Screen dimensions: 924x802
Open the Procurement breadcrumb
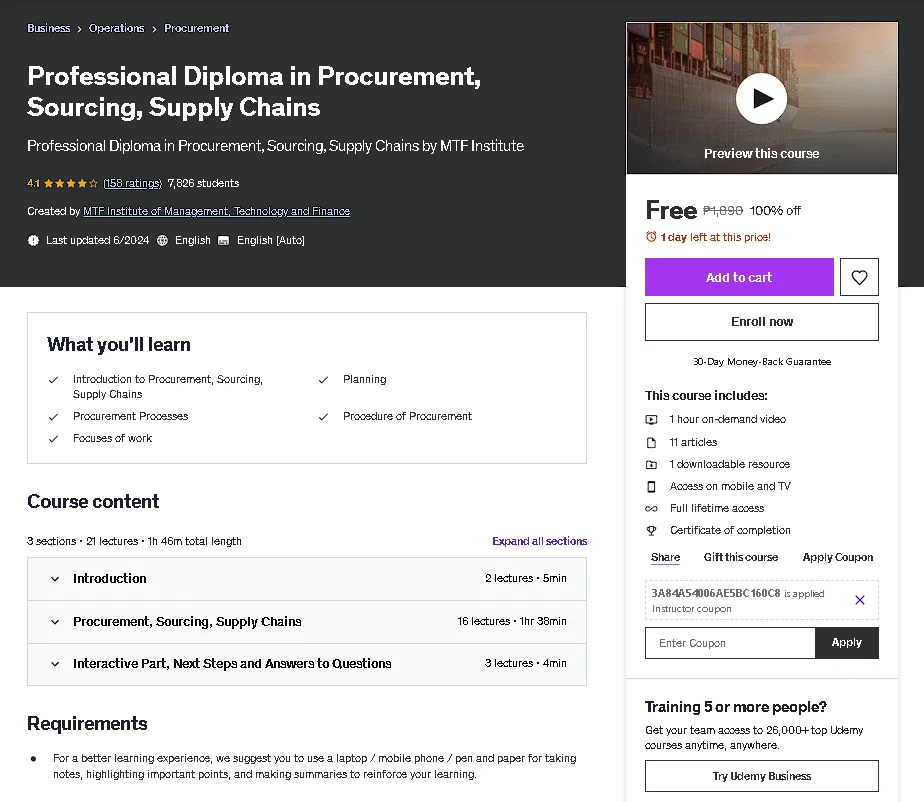(x=196, y=28)
